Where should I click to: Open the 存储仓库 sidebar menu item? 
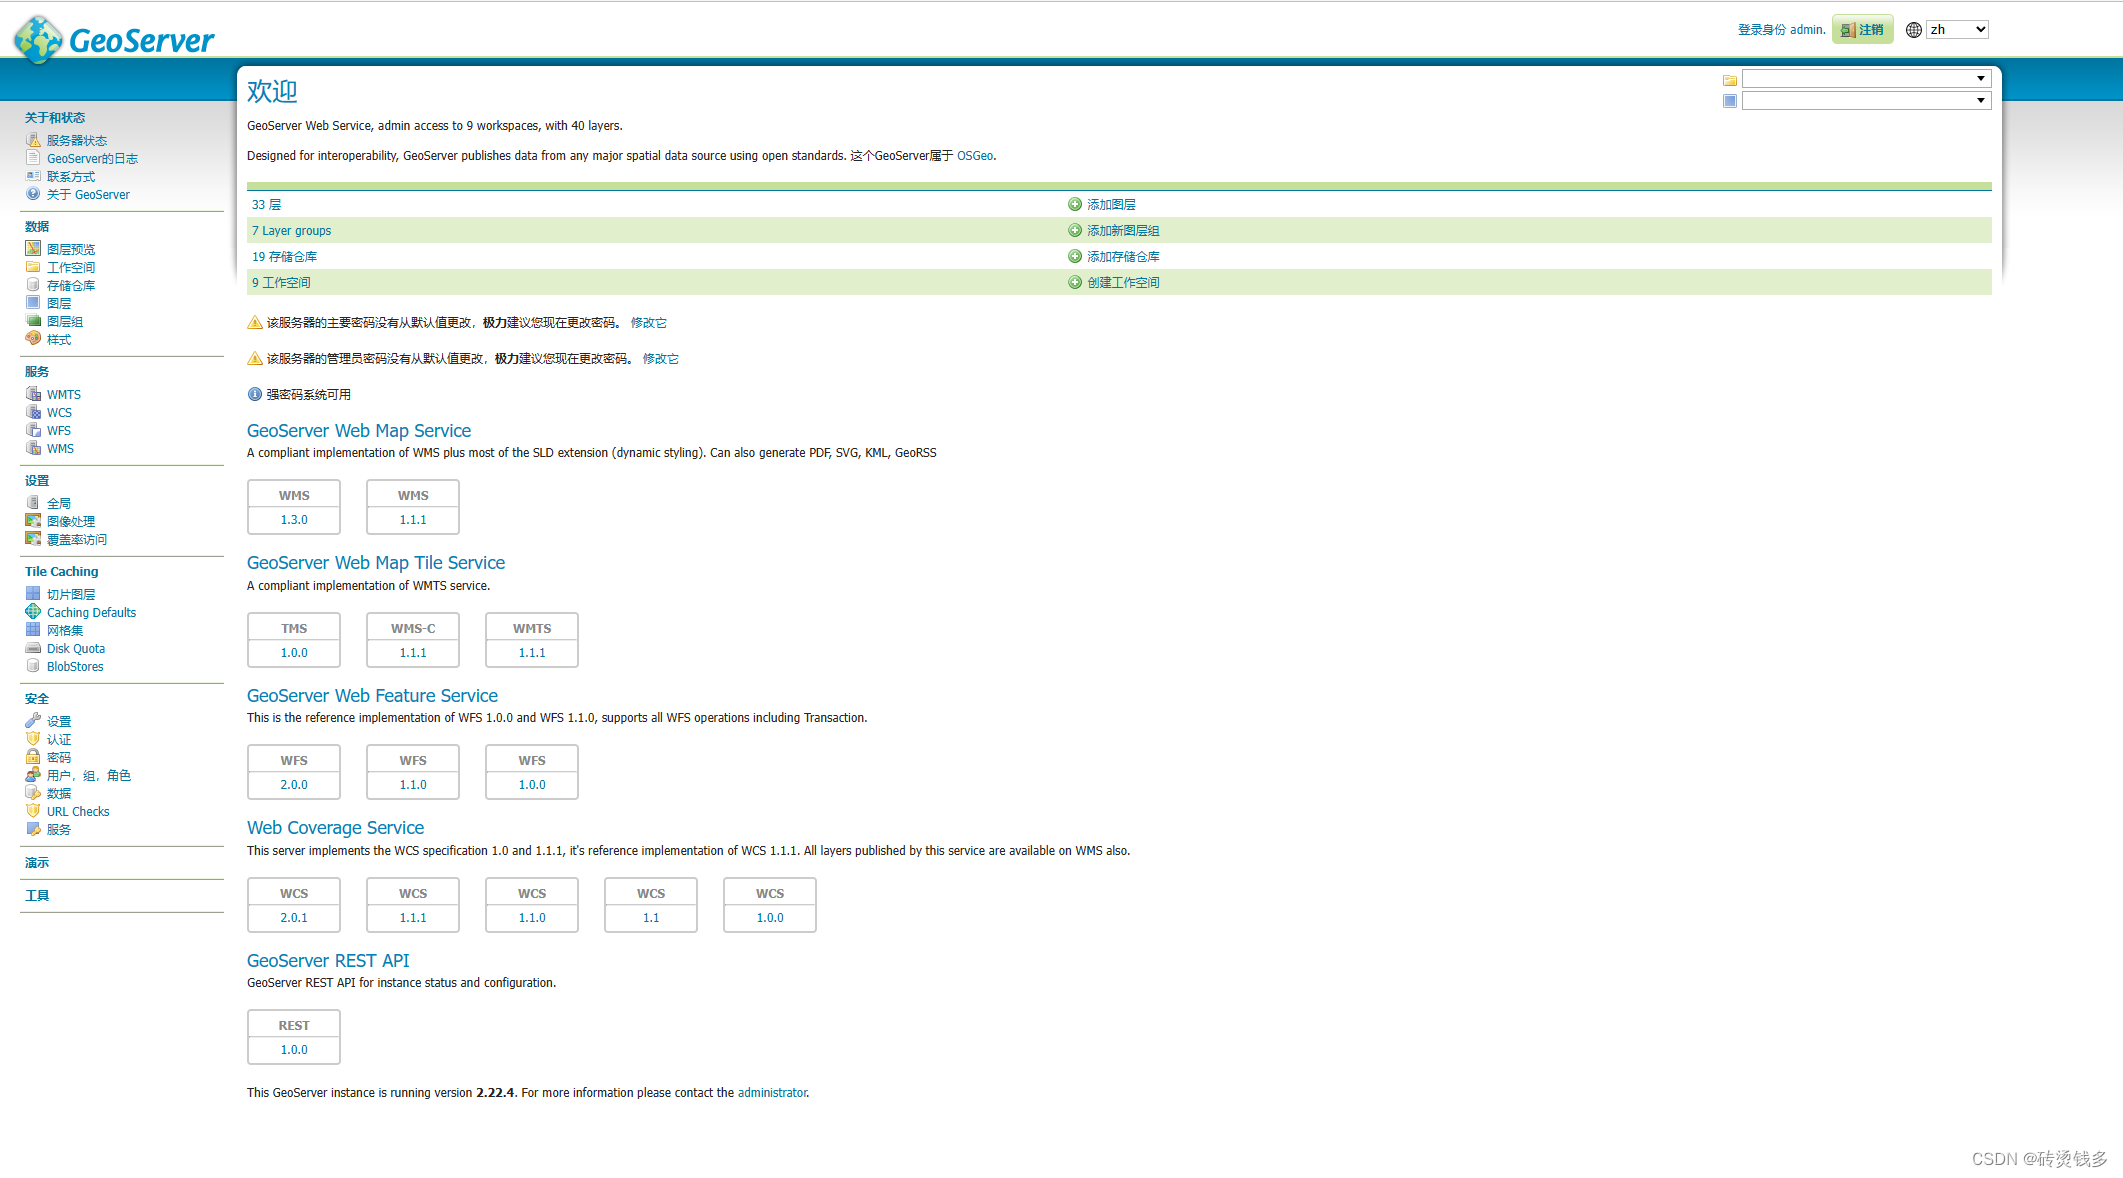pos(71,285)
